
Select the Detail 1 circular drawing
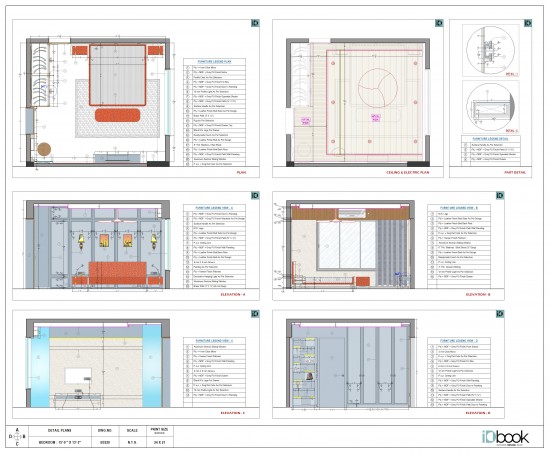coord(491,50)
